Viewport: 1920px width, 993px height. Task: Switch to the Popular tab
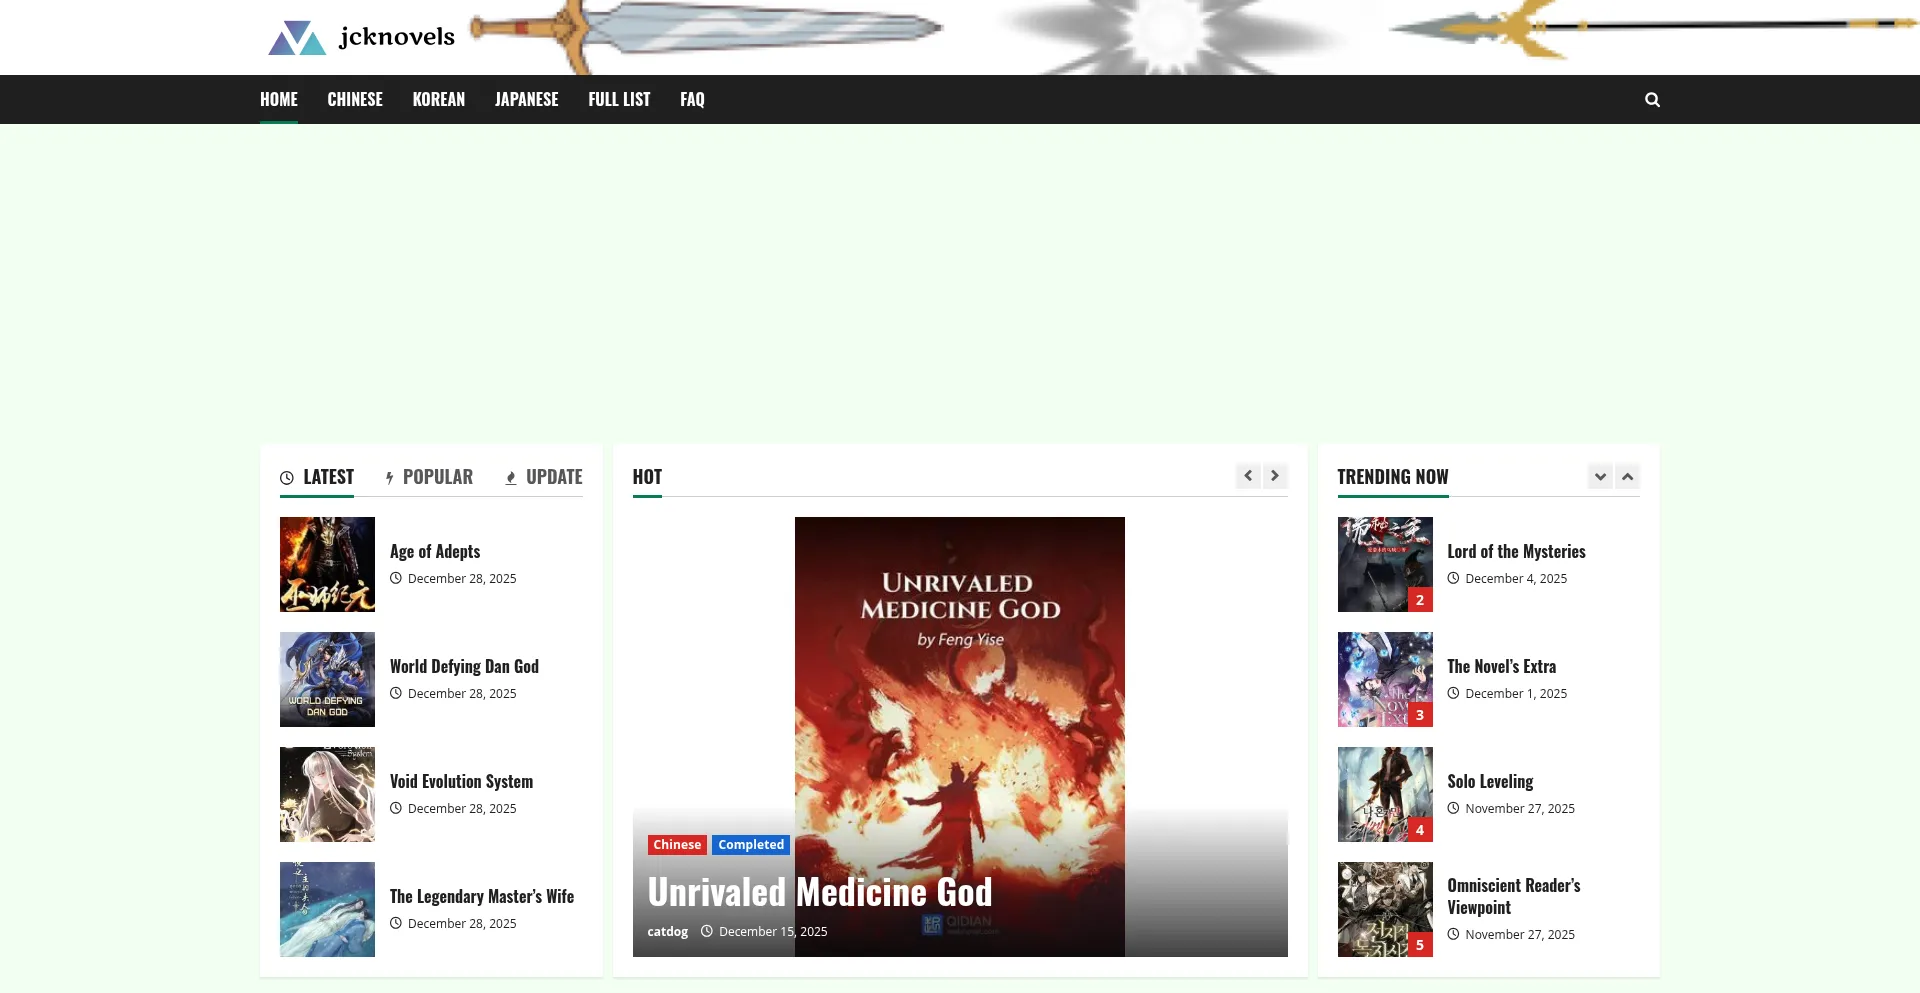[x=429, y=477]
